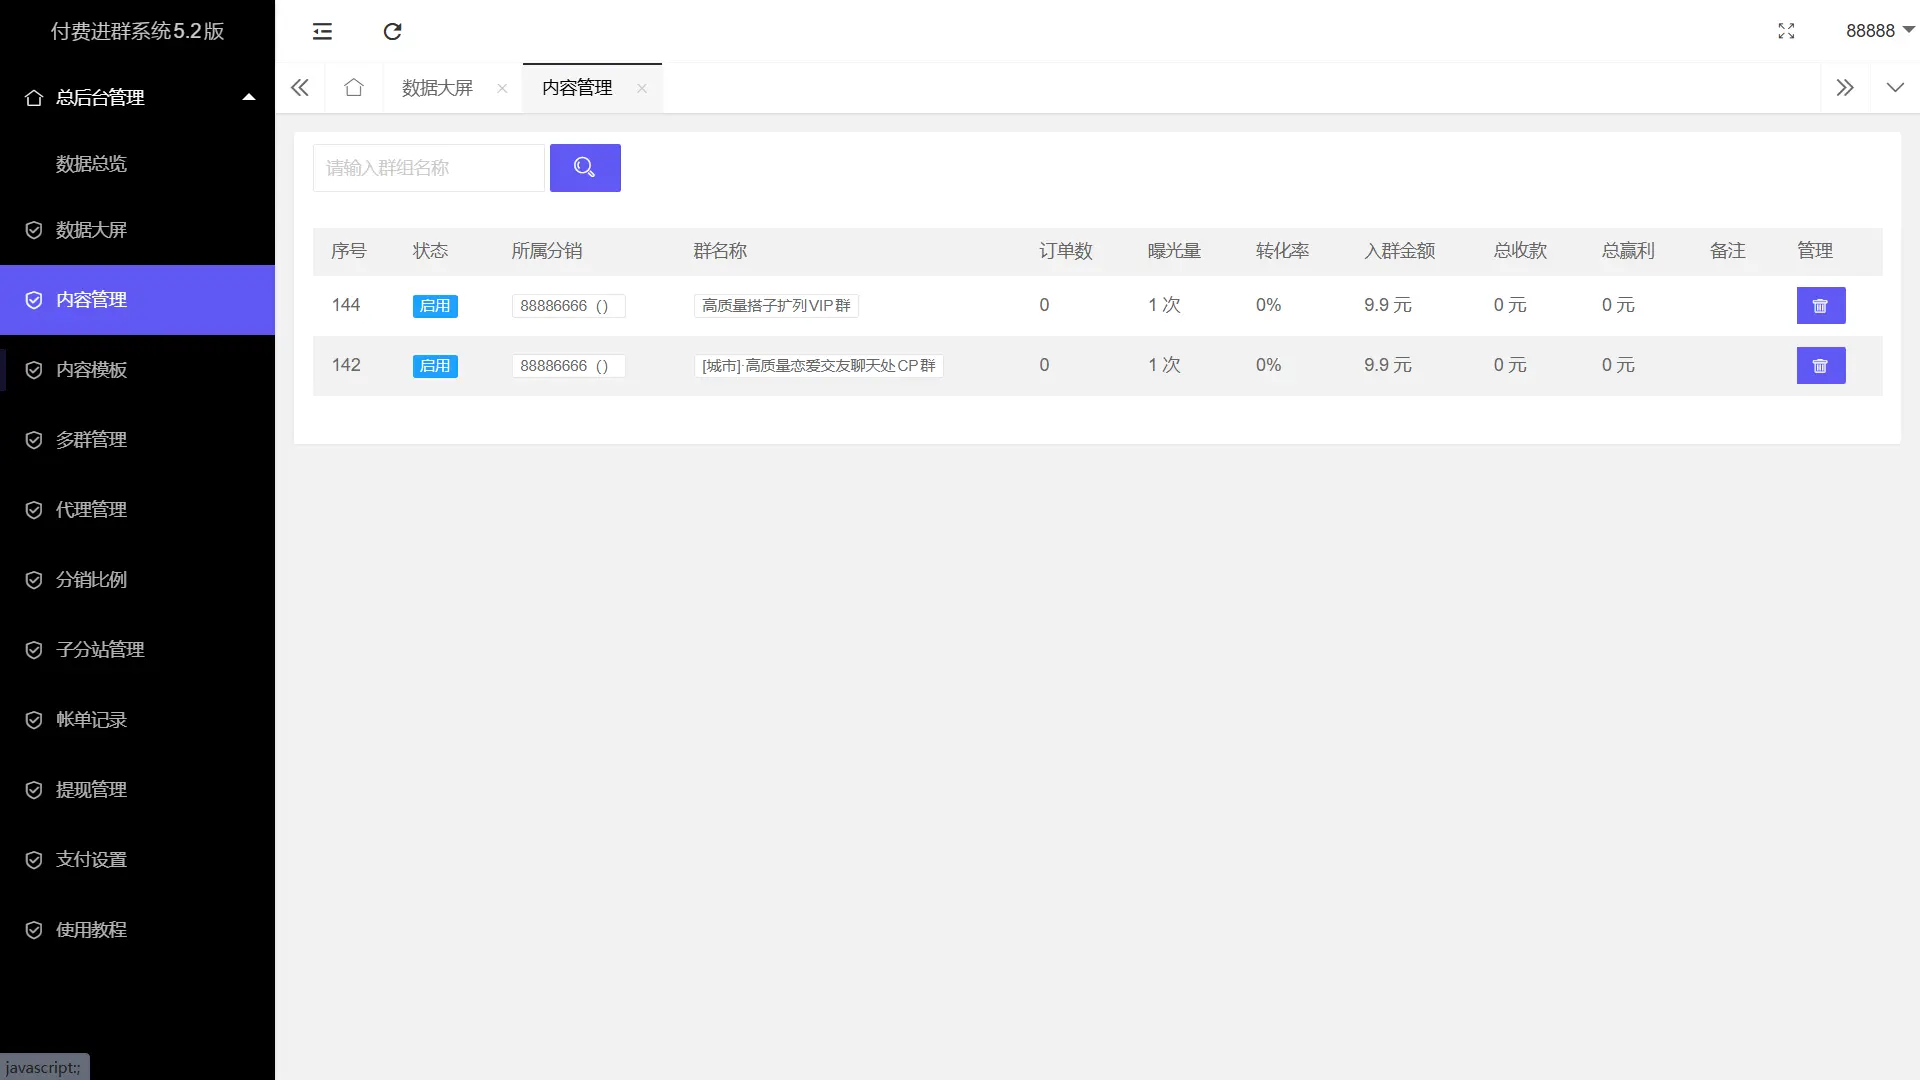Click the magnifier search button

[585, 168]
